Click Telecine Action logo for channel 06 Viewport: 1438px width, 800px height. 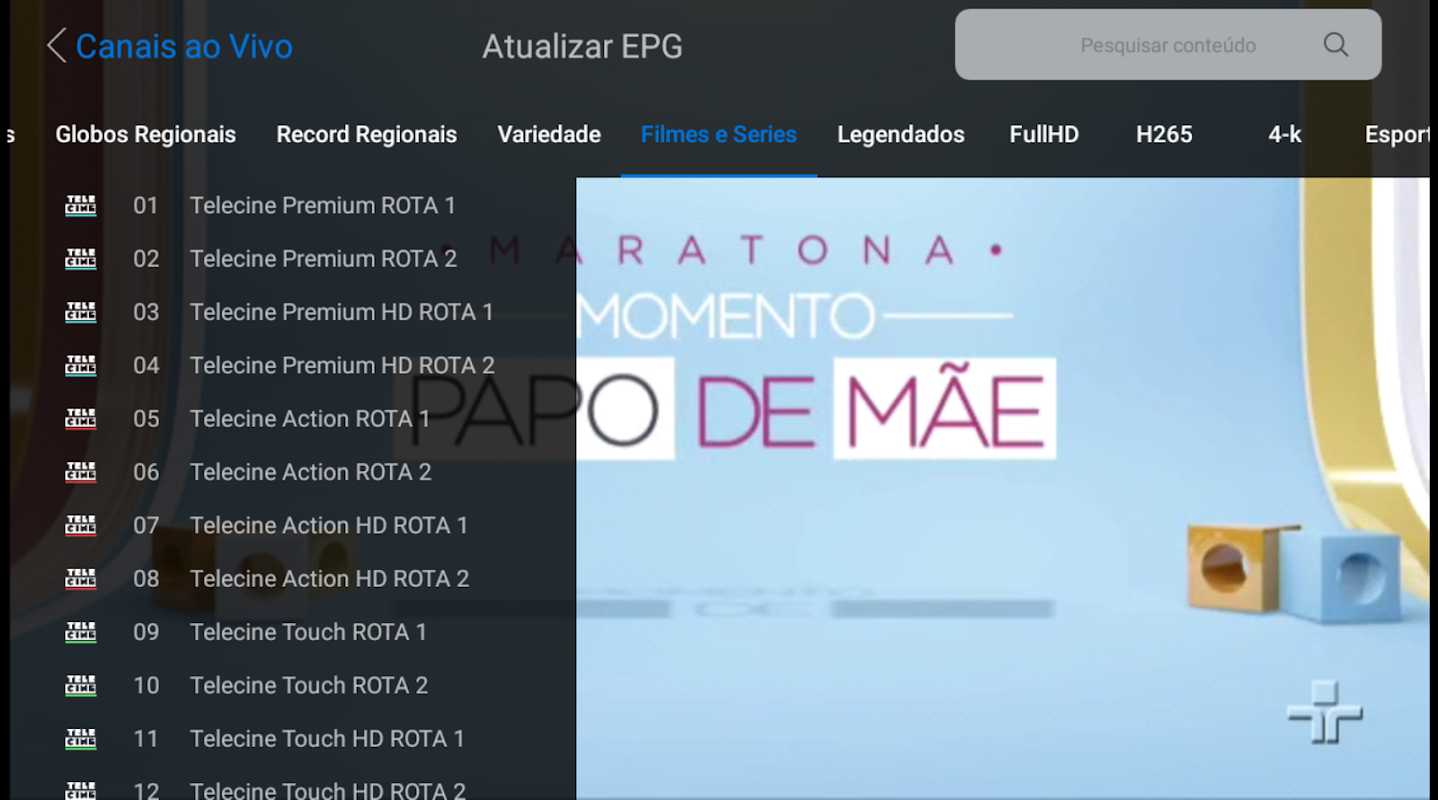(81, 472)
